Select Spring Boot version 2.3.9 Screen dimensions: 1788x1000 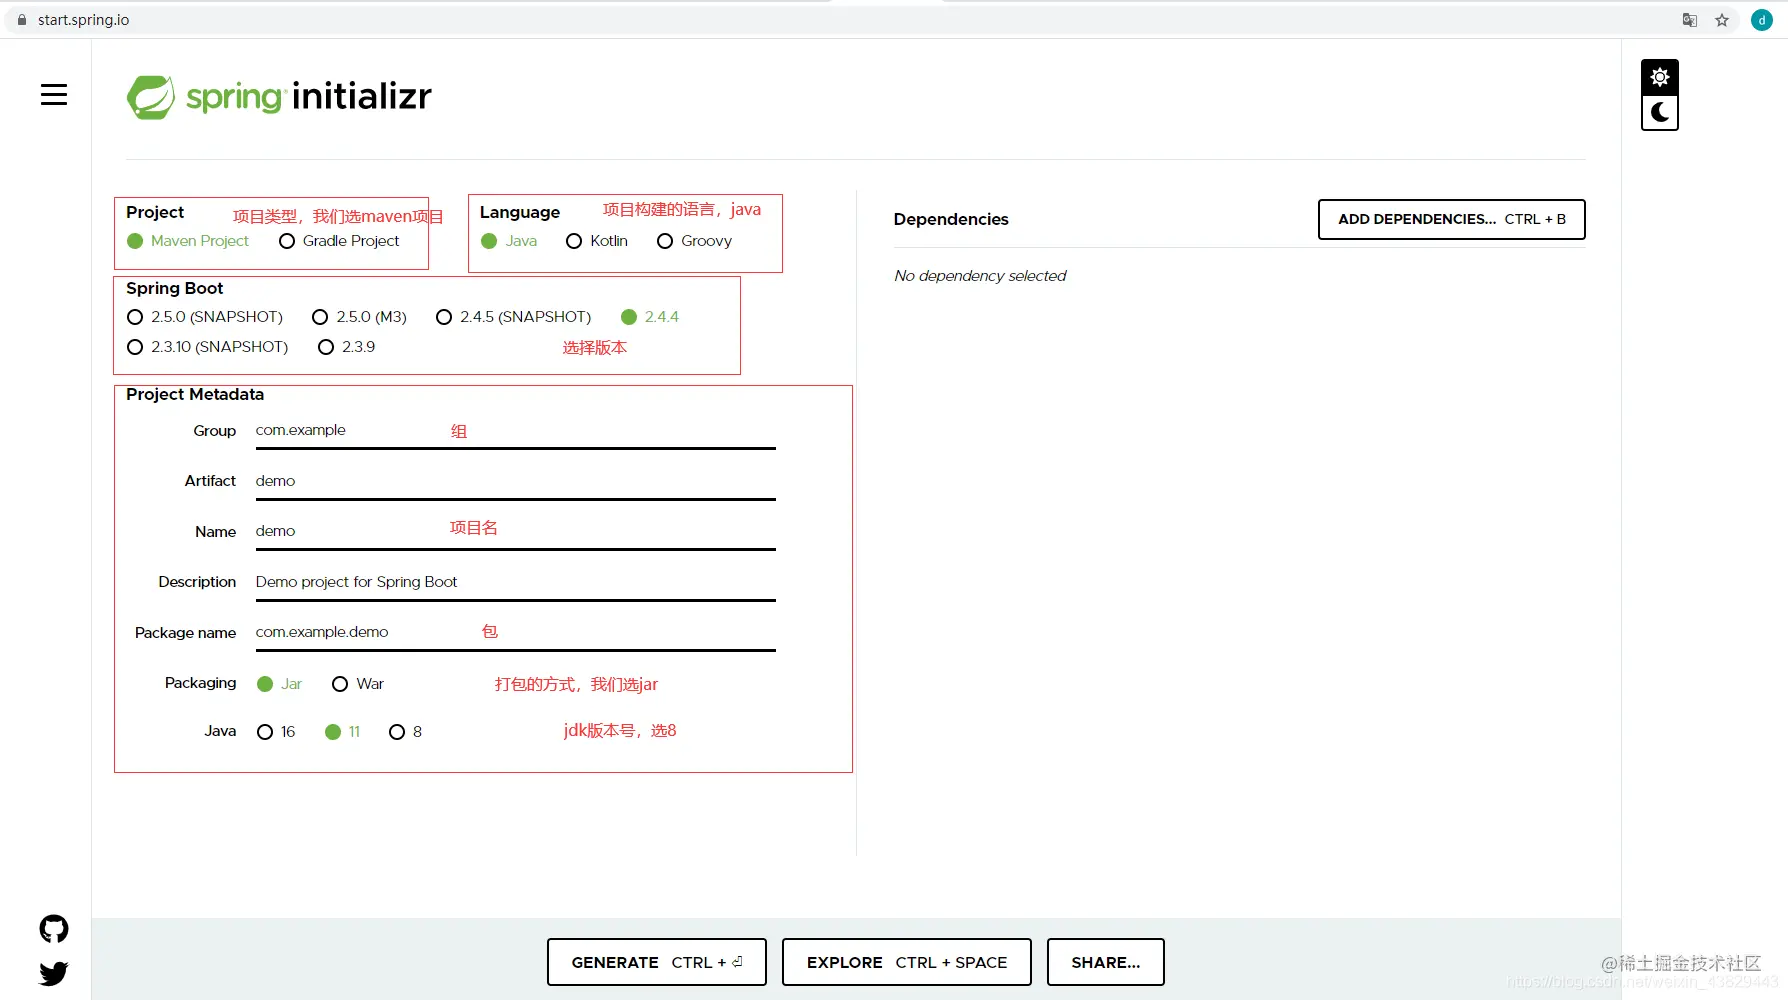(x=346, y=347)
